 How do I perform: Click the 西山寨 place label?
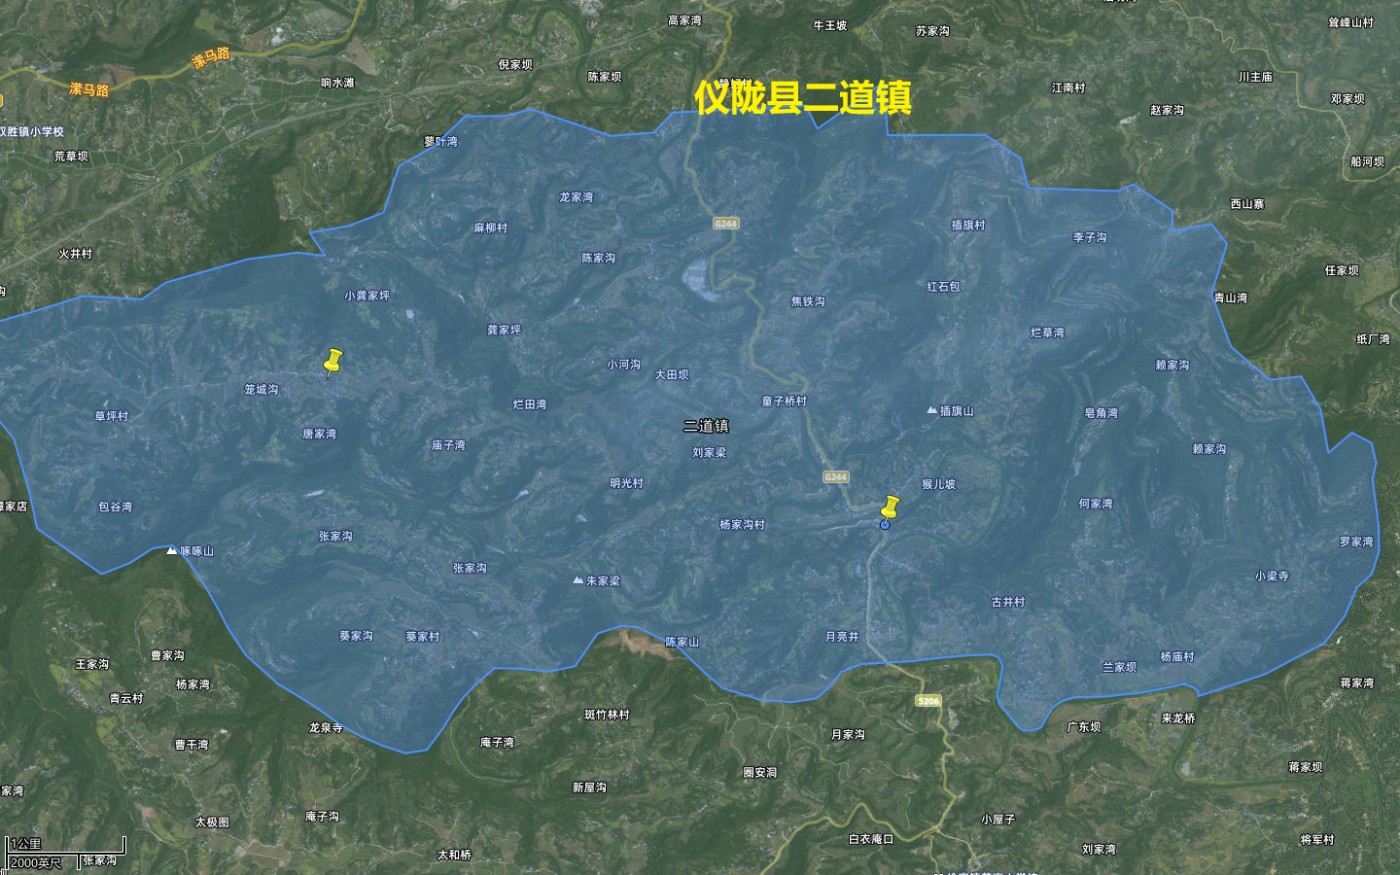[1247, 204]
